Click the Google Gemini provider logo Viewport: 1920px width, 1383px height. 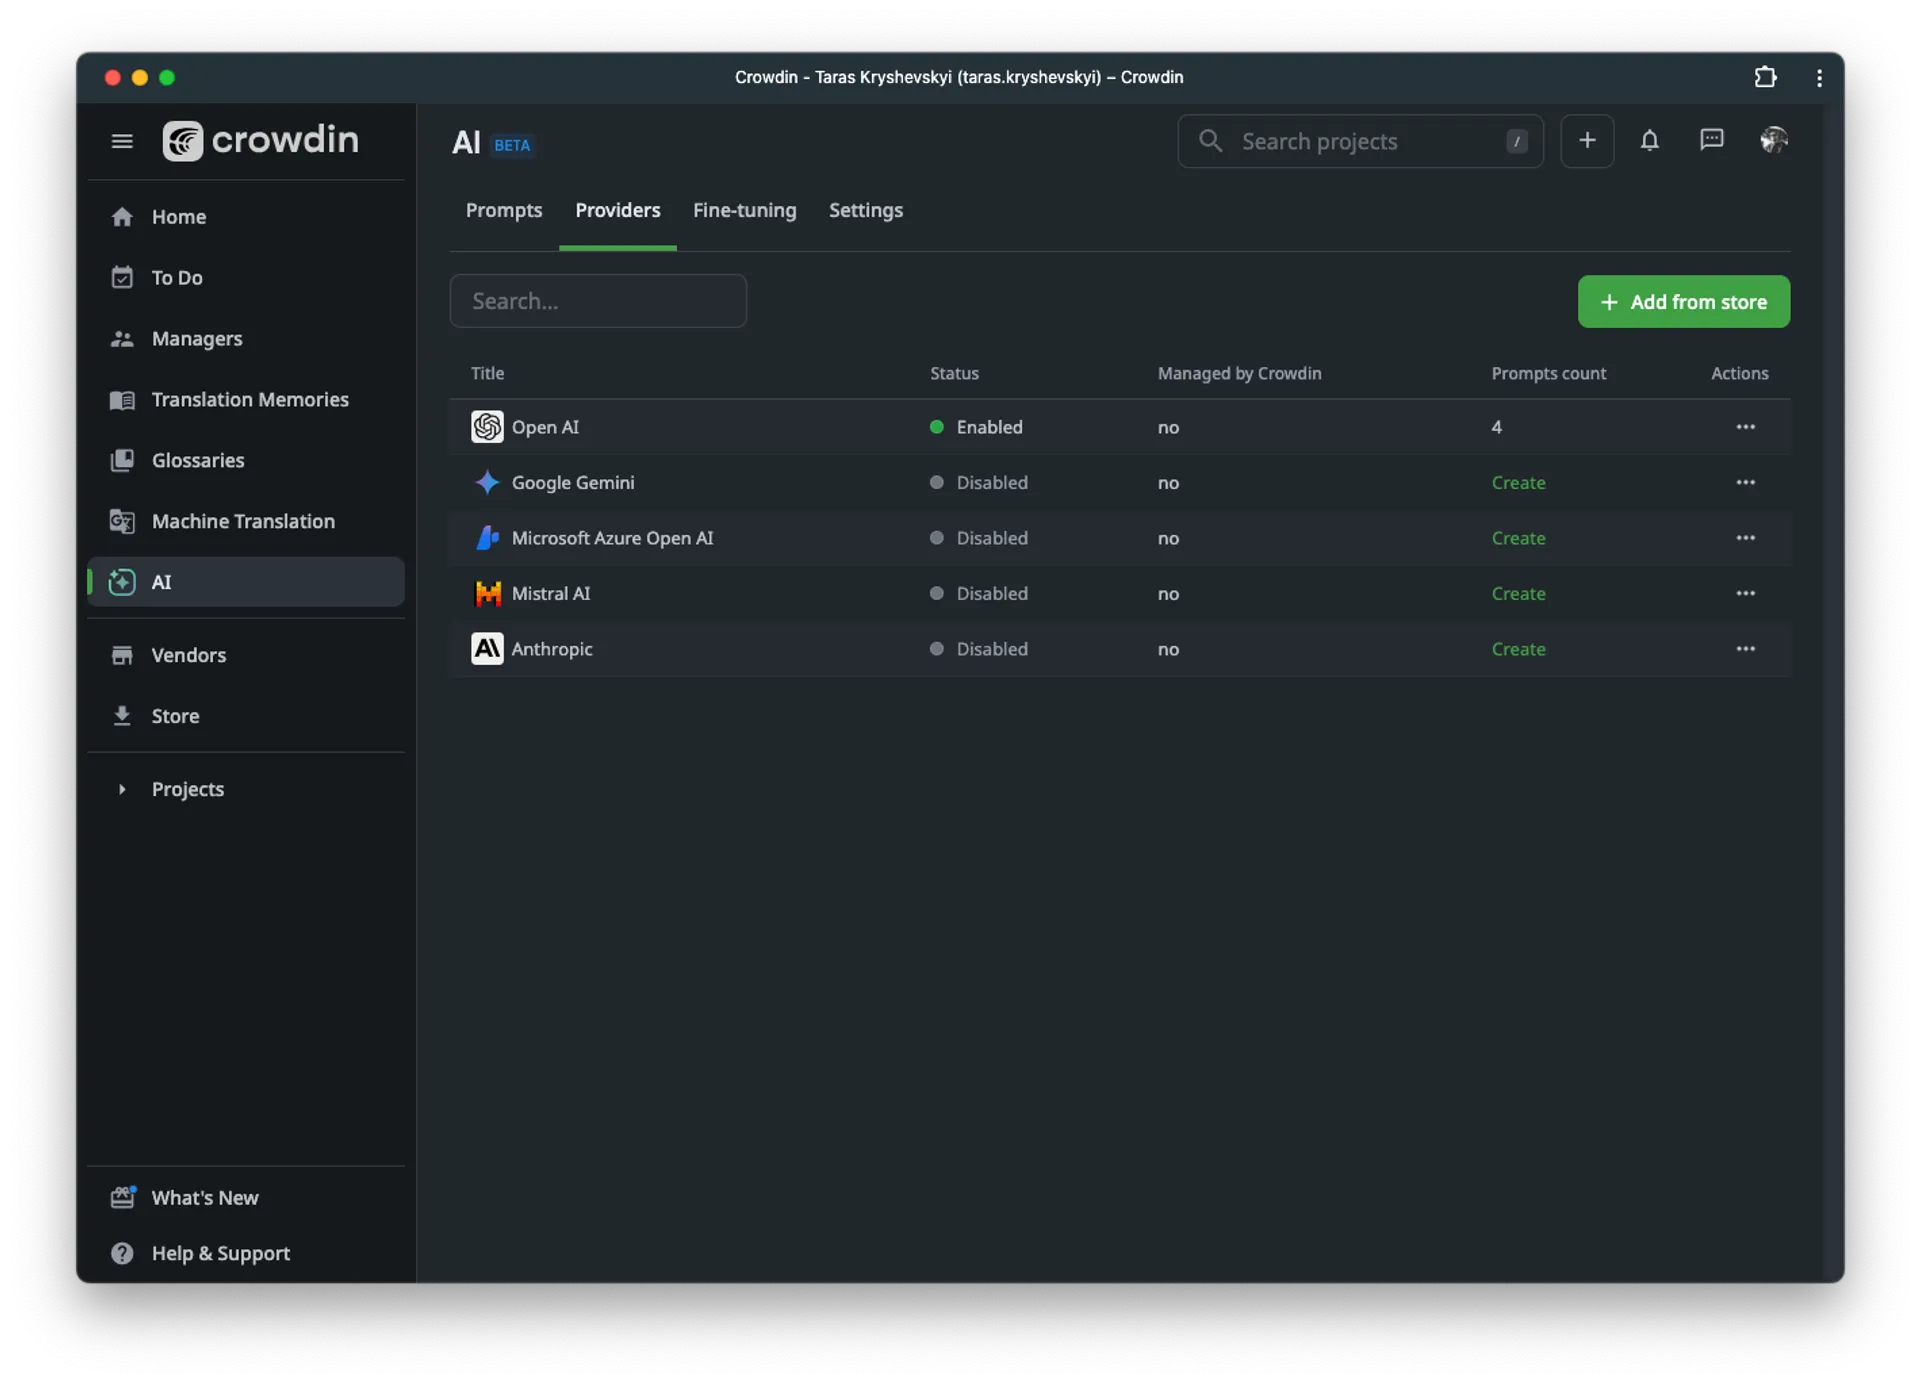pos(487,483)
